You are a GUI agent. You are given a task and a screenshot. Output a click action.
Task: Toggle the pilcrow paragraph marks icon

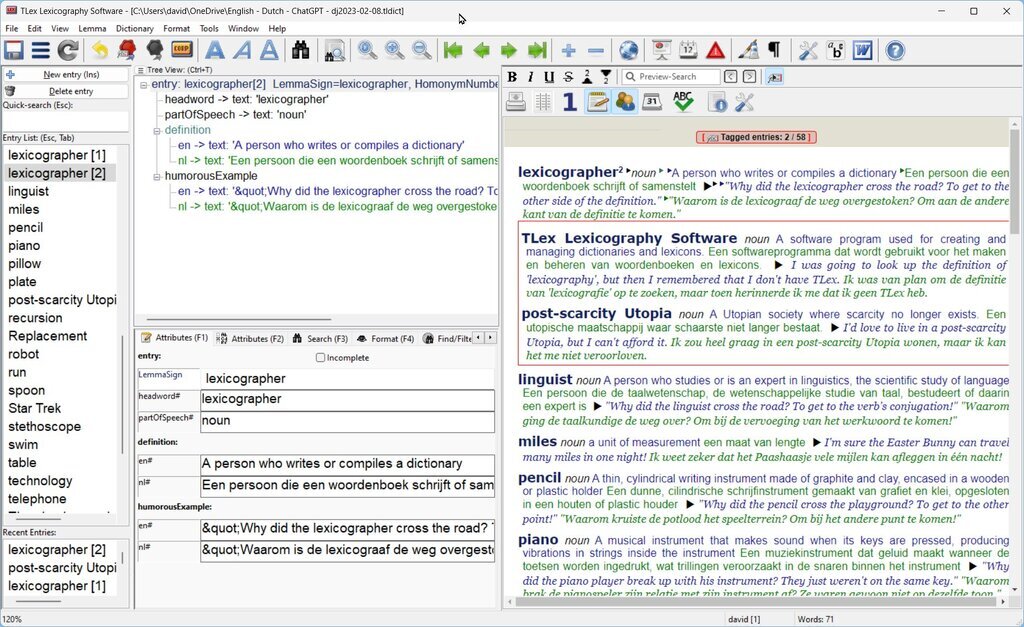coord(775,50)
